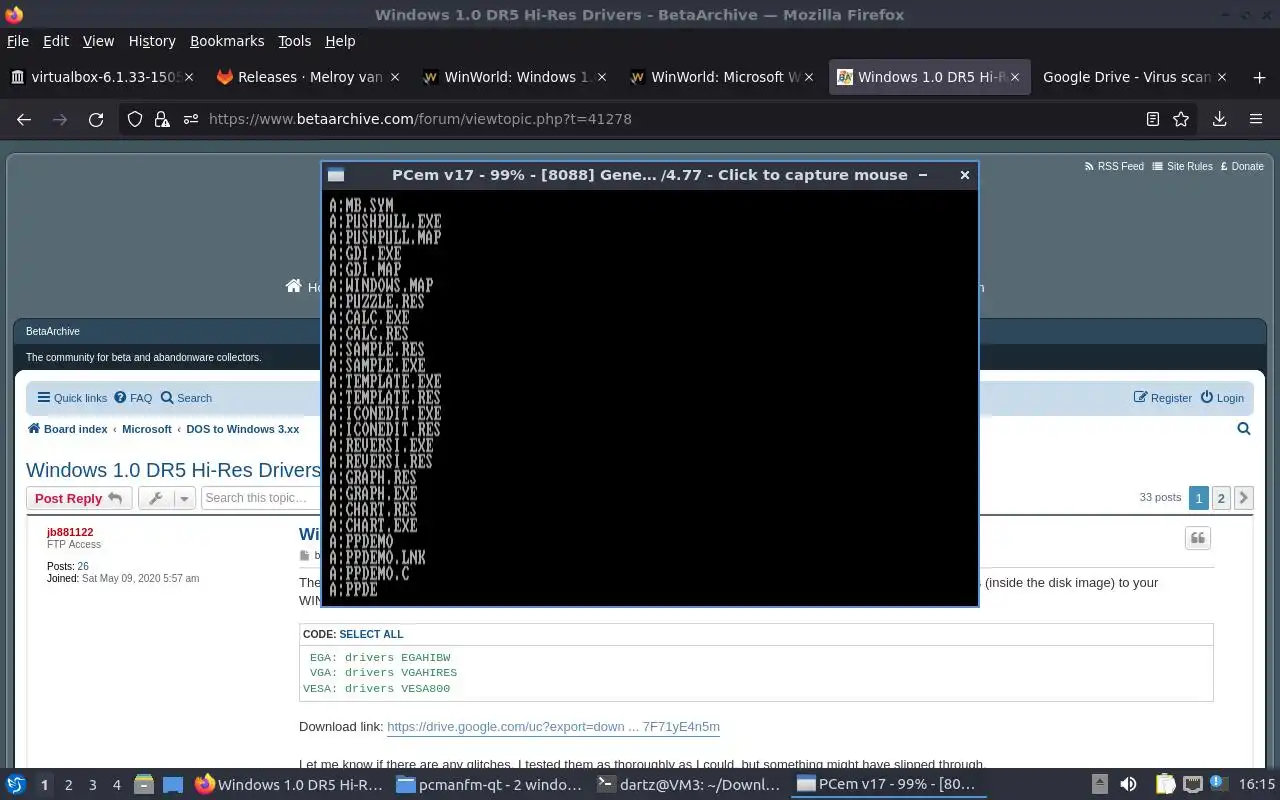Screen dimensions: 1280x800
Task: Open the File menu in Firefox
Action: coord(18,41)
